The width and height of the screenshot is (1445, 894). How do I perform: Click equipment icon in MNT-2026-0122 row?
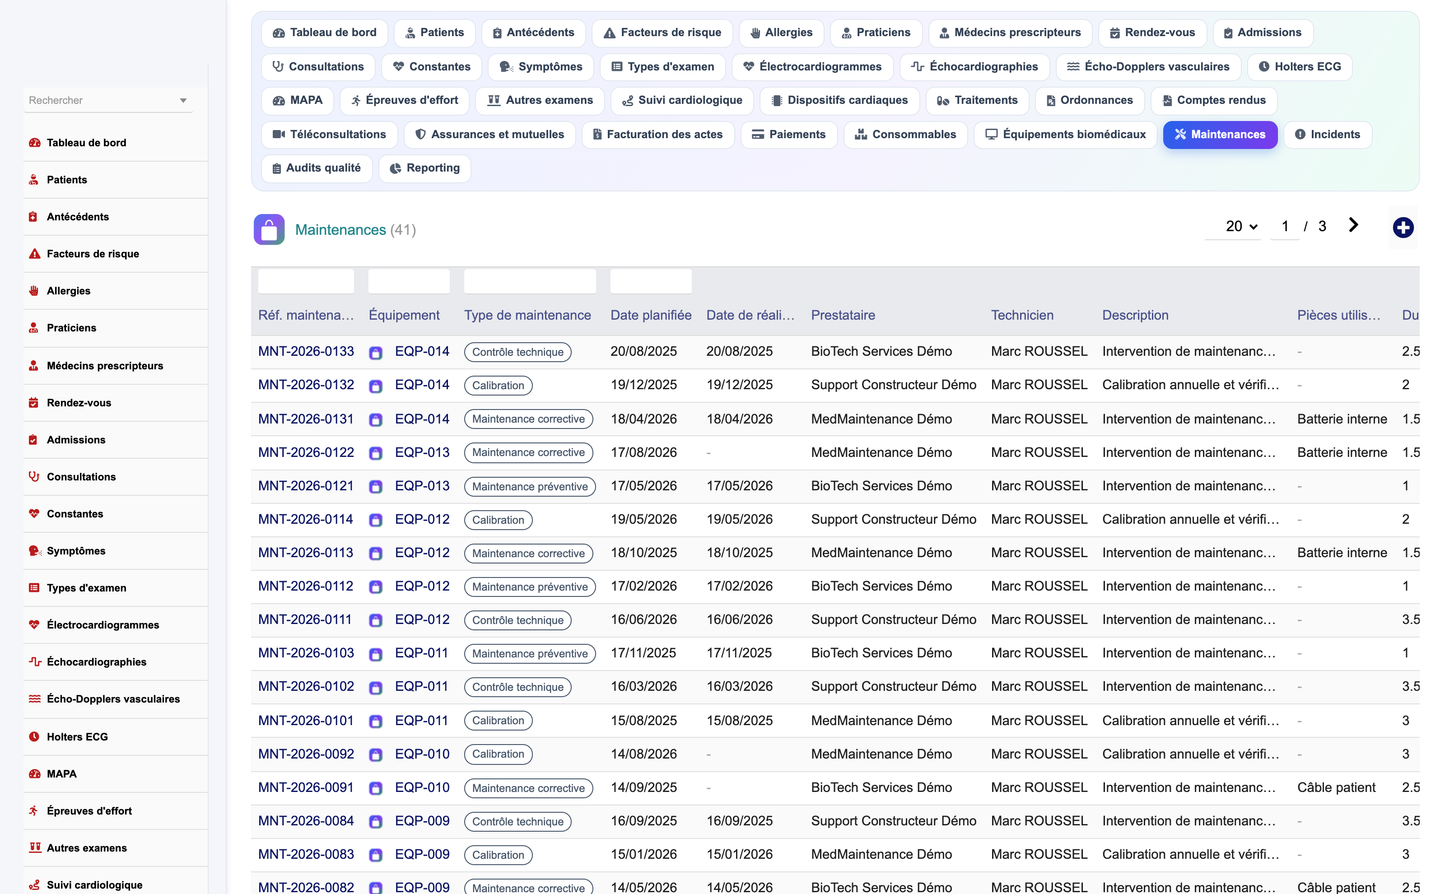coord(376,454)
